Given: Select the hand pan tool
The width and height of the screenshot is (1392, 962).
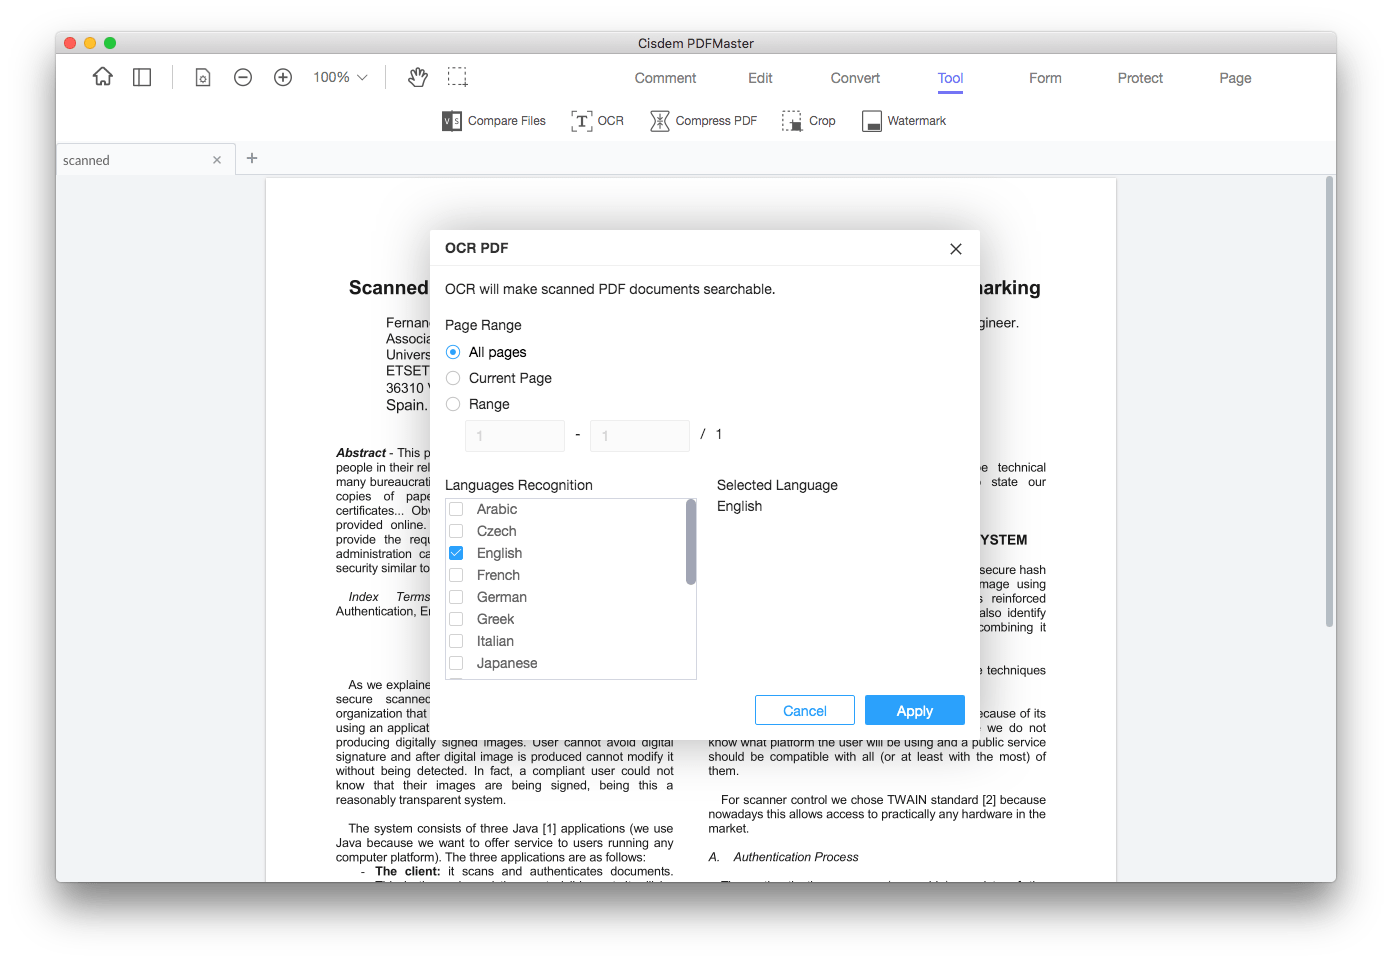Looking at the screenshot, I should click(x=418, y=77).
